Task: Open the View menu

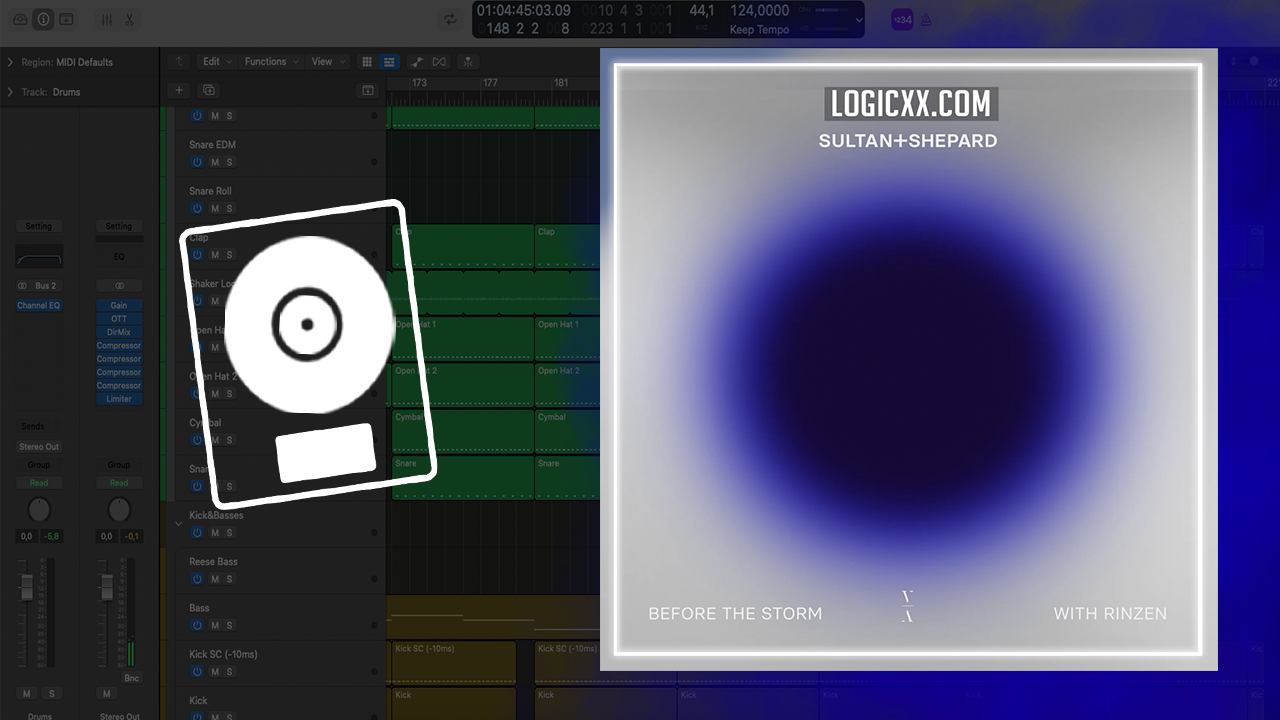Action: point(327,62)
